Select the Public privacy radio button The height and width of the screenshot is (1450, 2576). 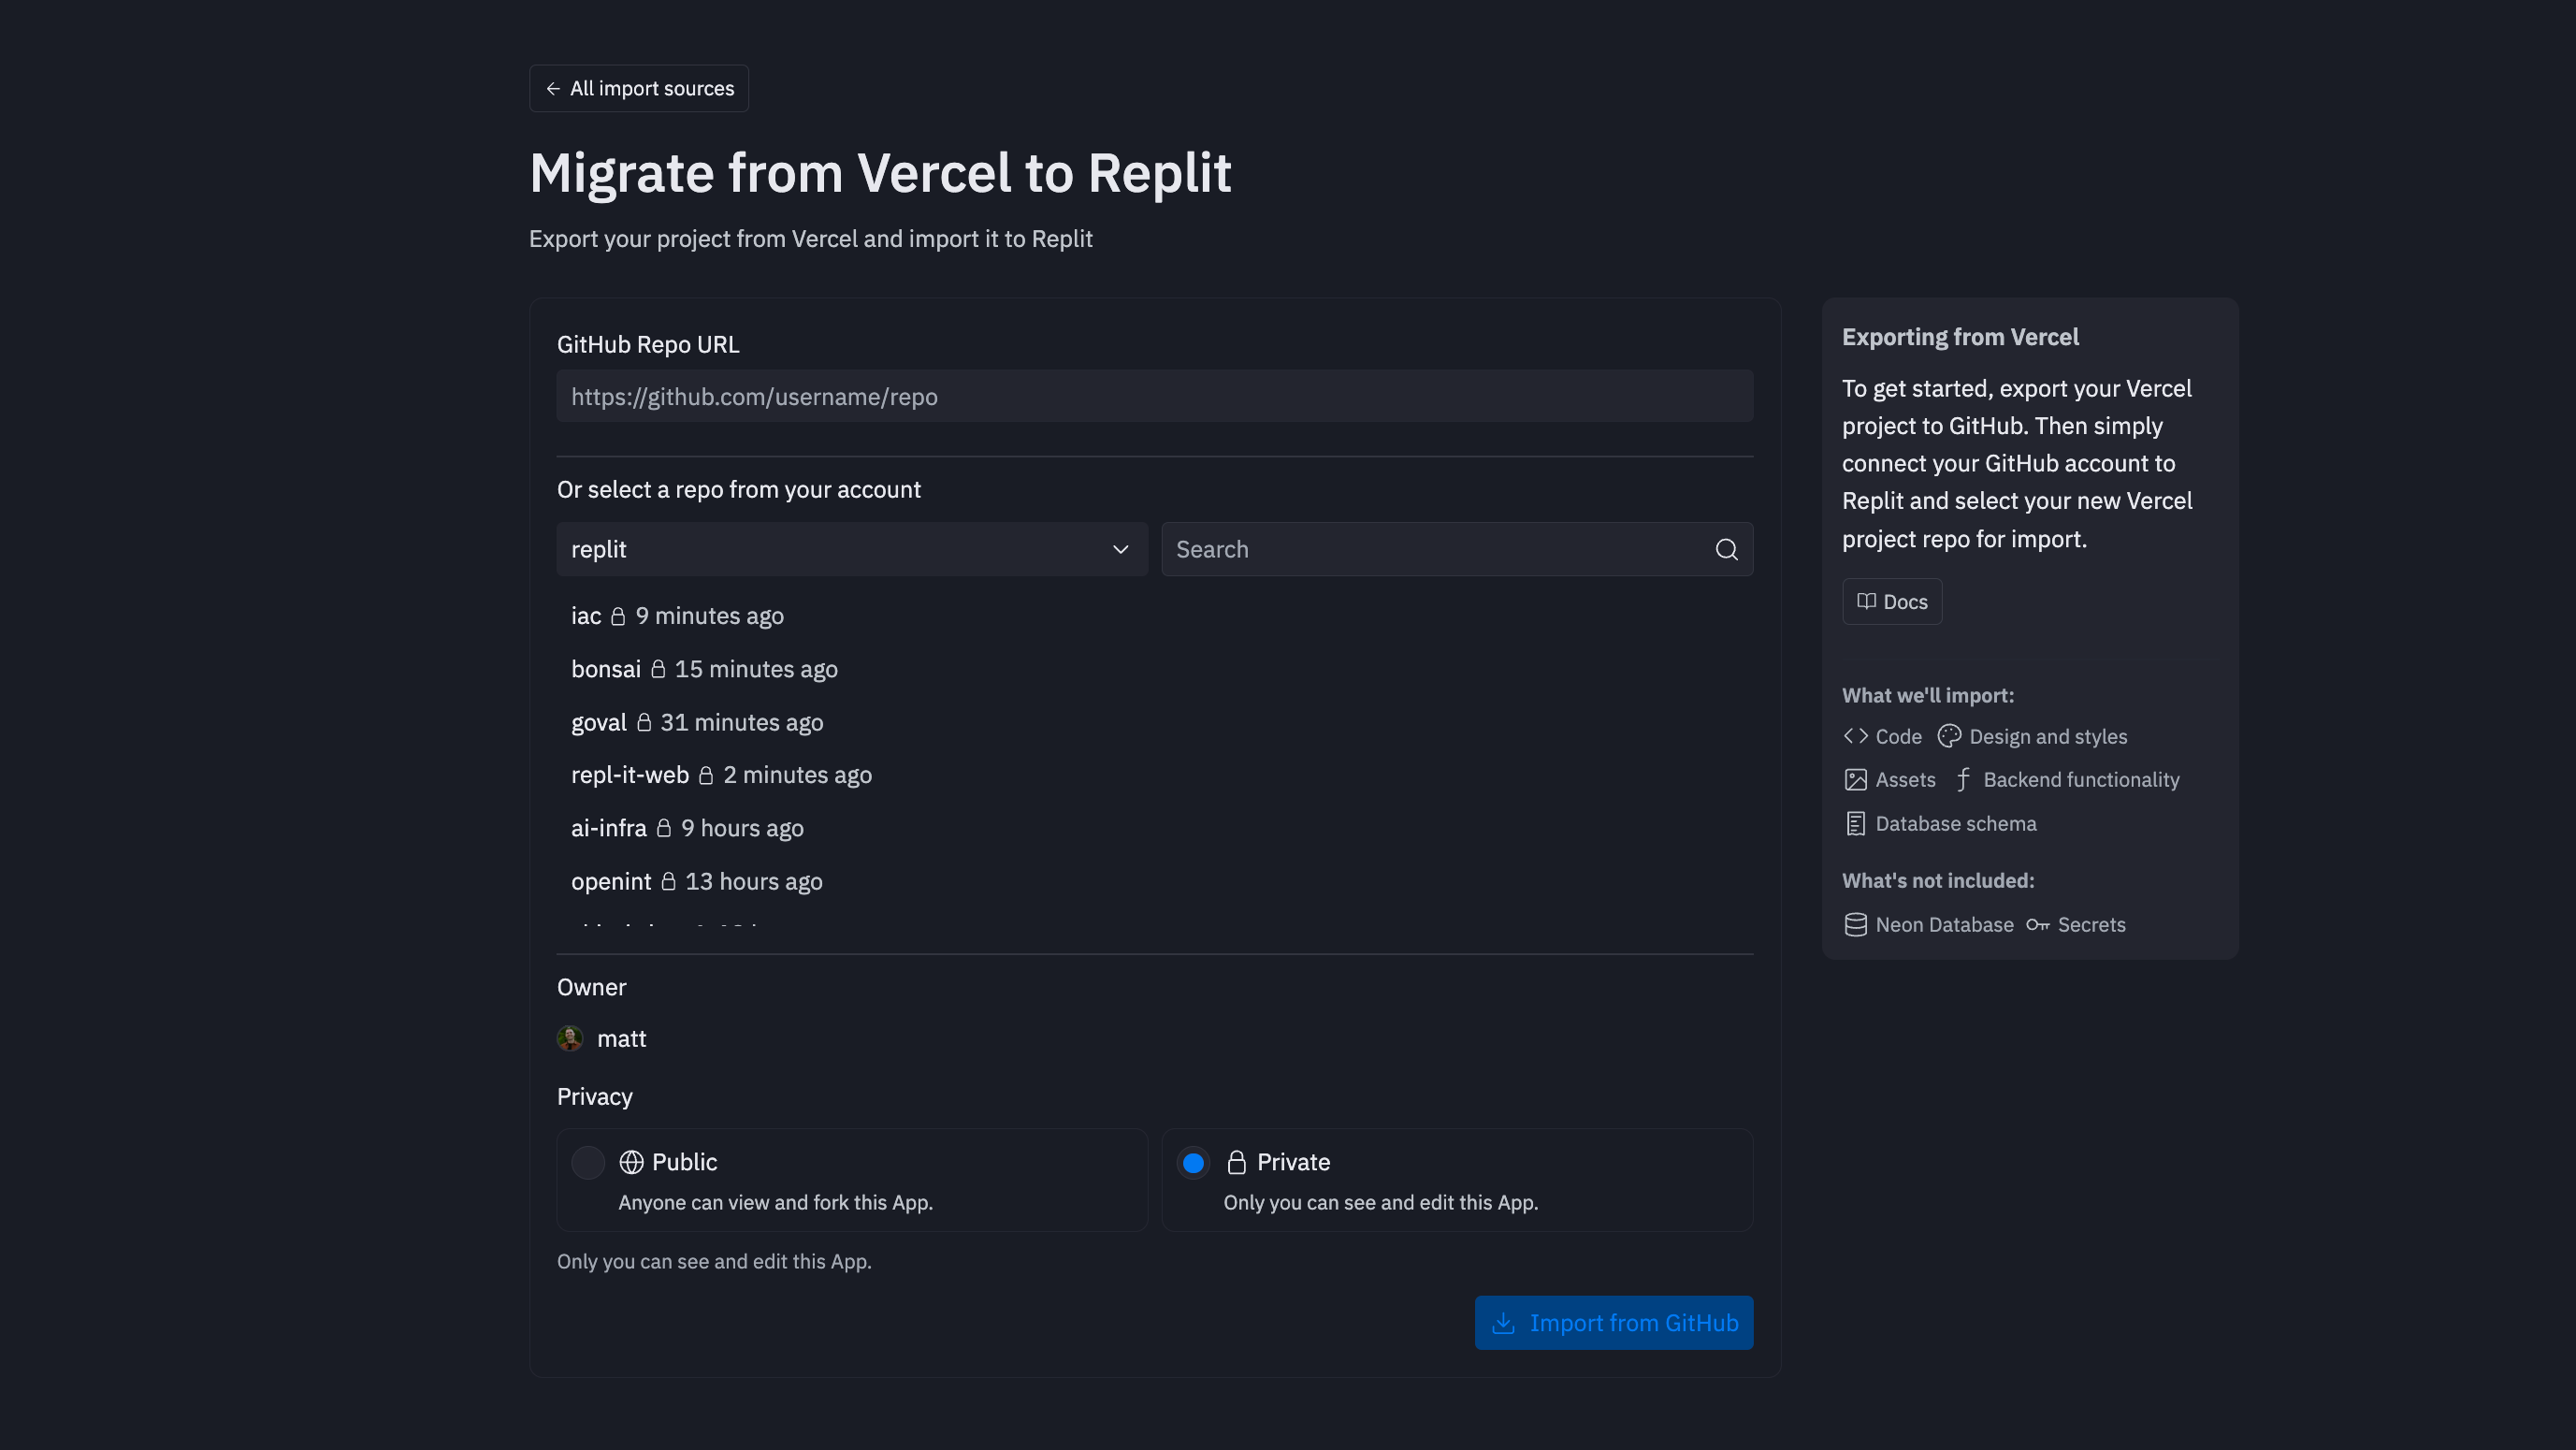(x=588, y=1162)
